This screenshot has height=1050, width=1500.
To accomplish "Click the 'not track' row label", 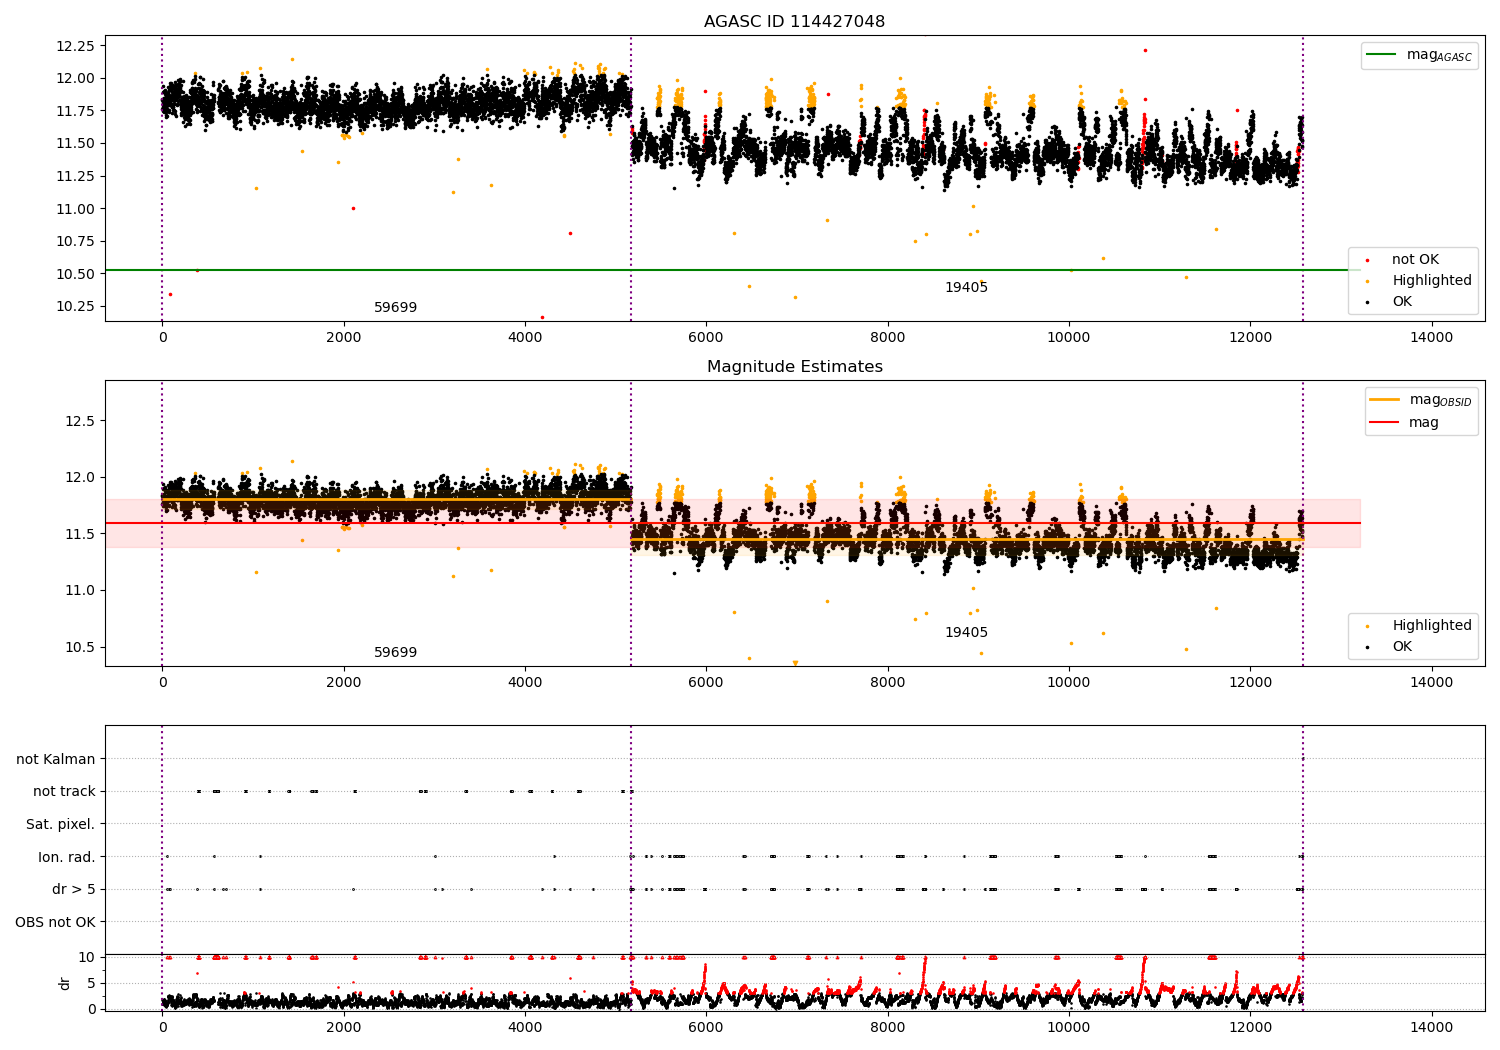I will [64, 792].
